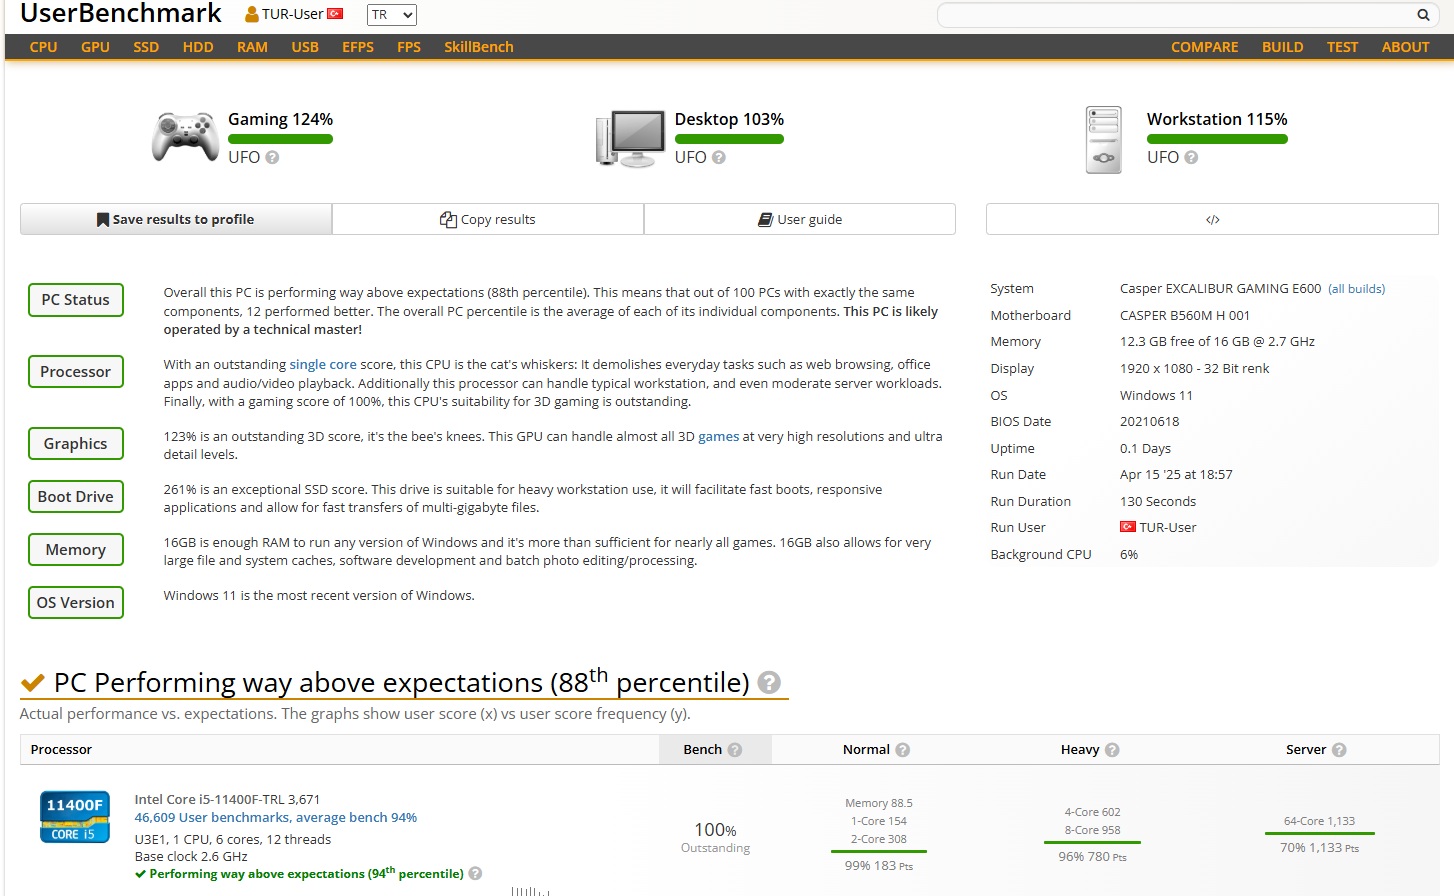The height and width of the screenshot is (896, 1454).
Task: Open help for Desktop UFO rating
Action: (x=718, y=157)
